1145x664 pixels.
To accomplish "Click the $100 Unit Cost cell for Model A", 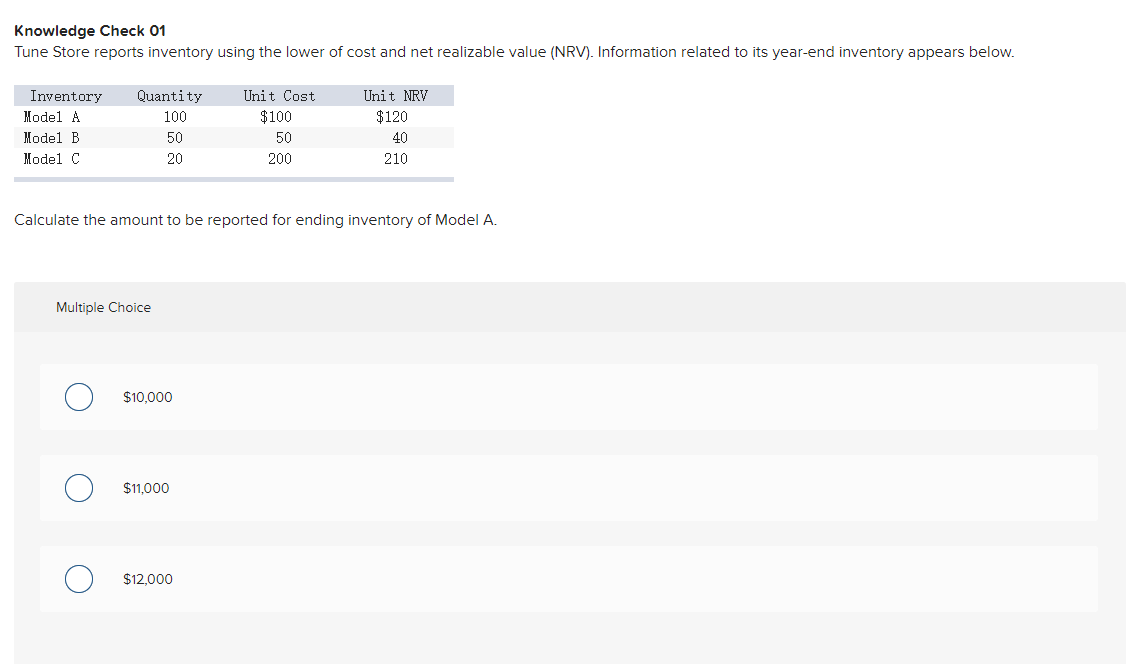I will click(276, 116).
